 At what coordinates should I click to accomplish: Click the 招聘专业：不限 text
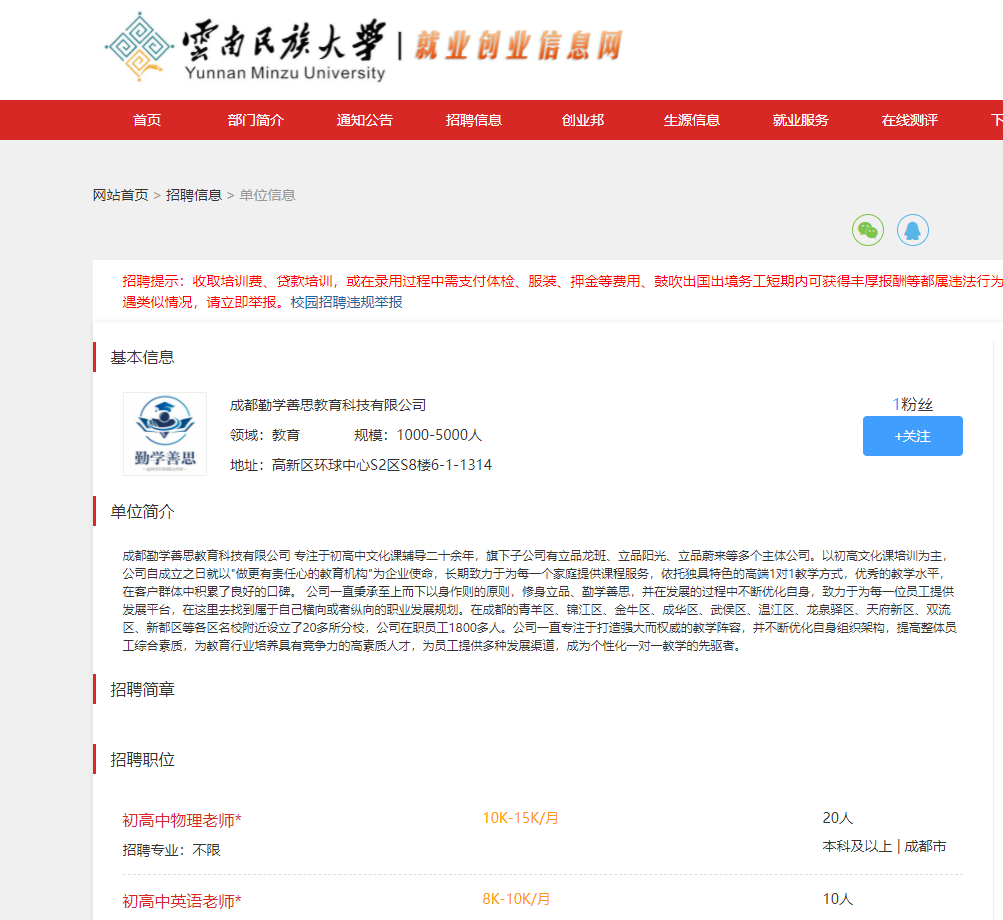(x=171, y=850)
